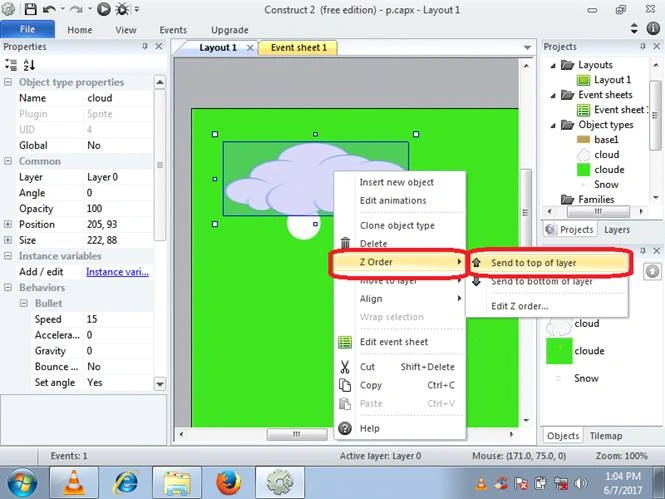The width and height of the screenshot is (665, 499).
Task: Open the Upgrade ribbon tab
Action: [x=230, y=30]
